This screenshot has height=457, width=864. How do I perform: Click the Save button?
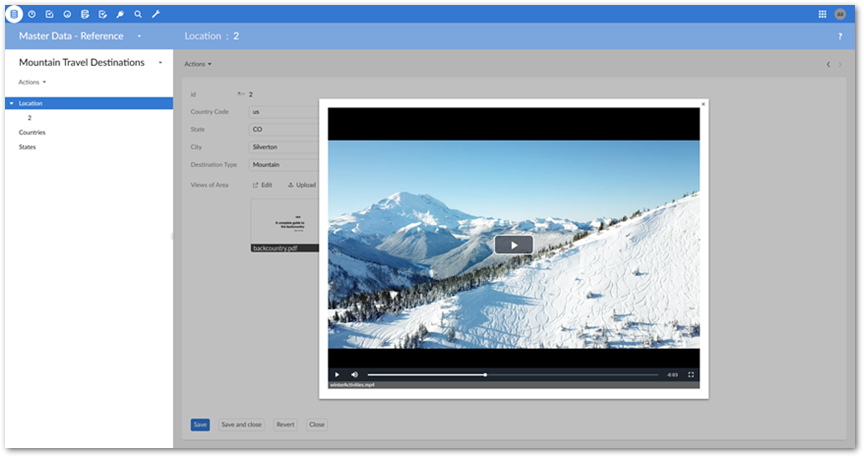click(x=200, y=424)
